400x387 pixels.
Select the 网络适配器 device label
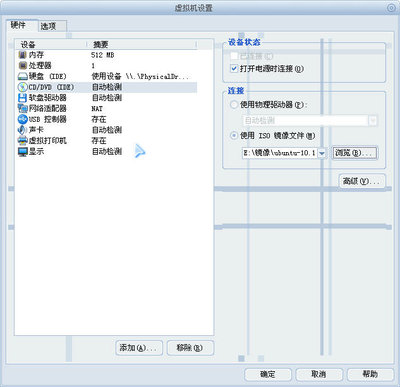(48, 109)
